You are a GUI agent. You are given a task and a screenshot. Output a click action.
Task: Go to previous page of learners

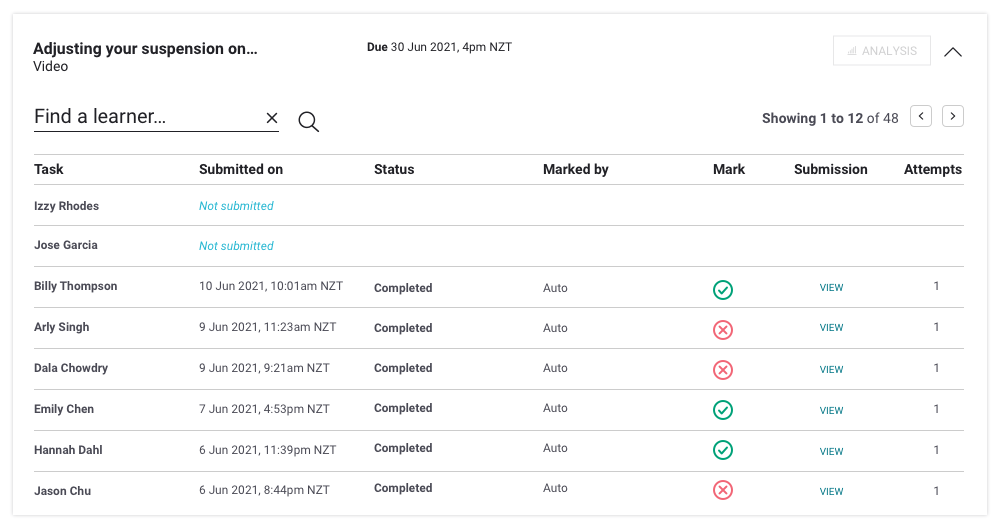point(921,117)
